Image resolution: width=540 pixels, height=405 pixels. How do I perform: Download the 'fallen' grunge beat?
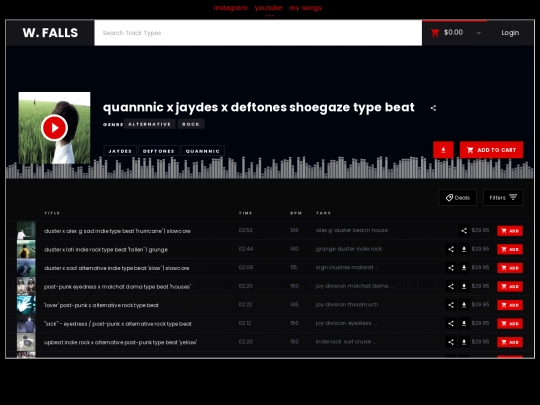click(464, 249)
